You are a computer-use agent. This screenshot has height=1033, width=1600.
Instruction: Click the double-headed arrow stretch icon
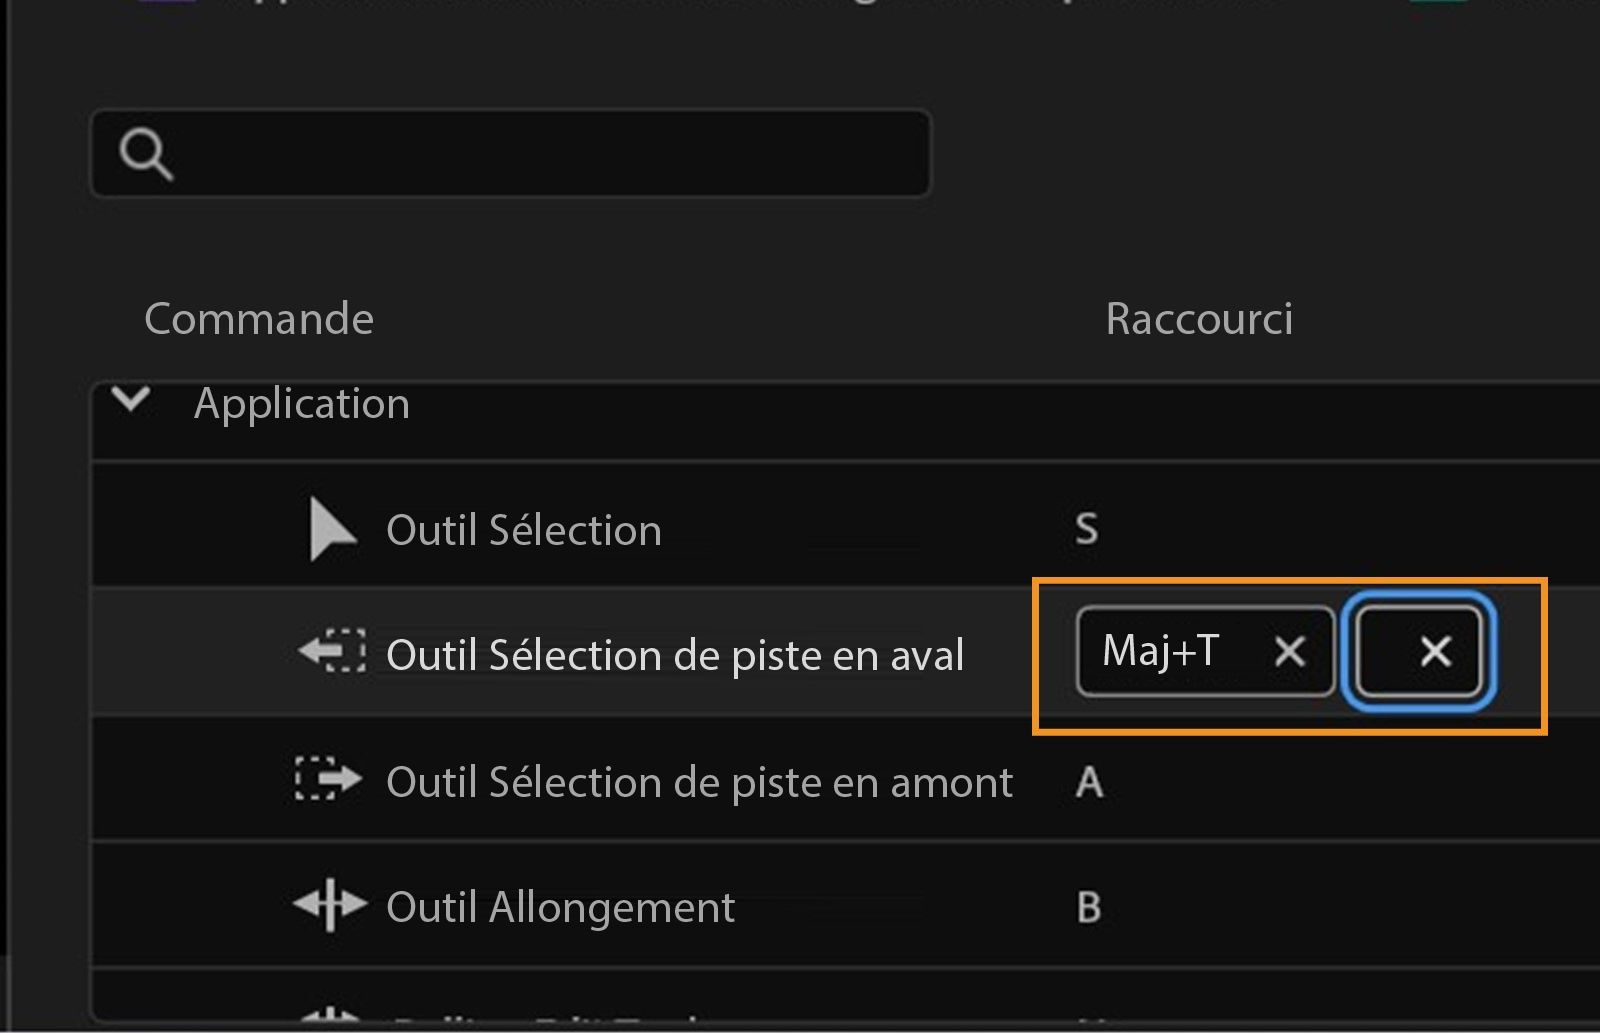tap(332, 906)
